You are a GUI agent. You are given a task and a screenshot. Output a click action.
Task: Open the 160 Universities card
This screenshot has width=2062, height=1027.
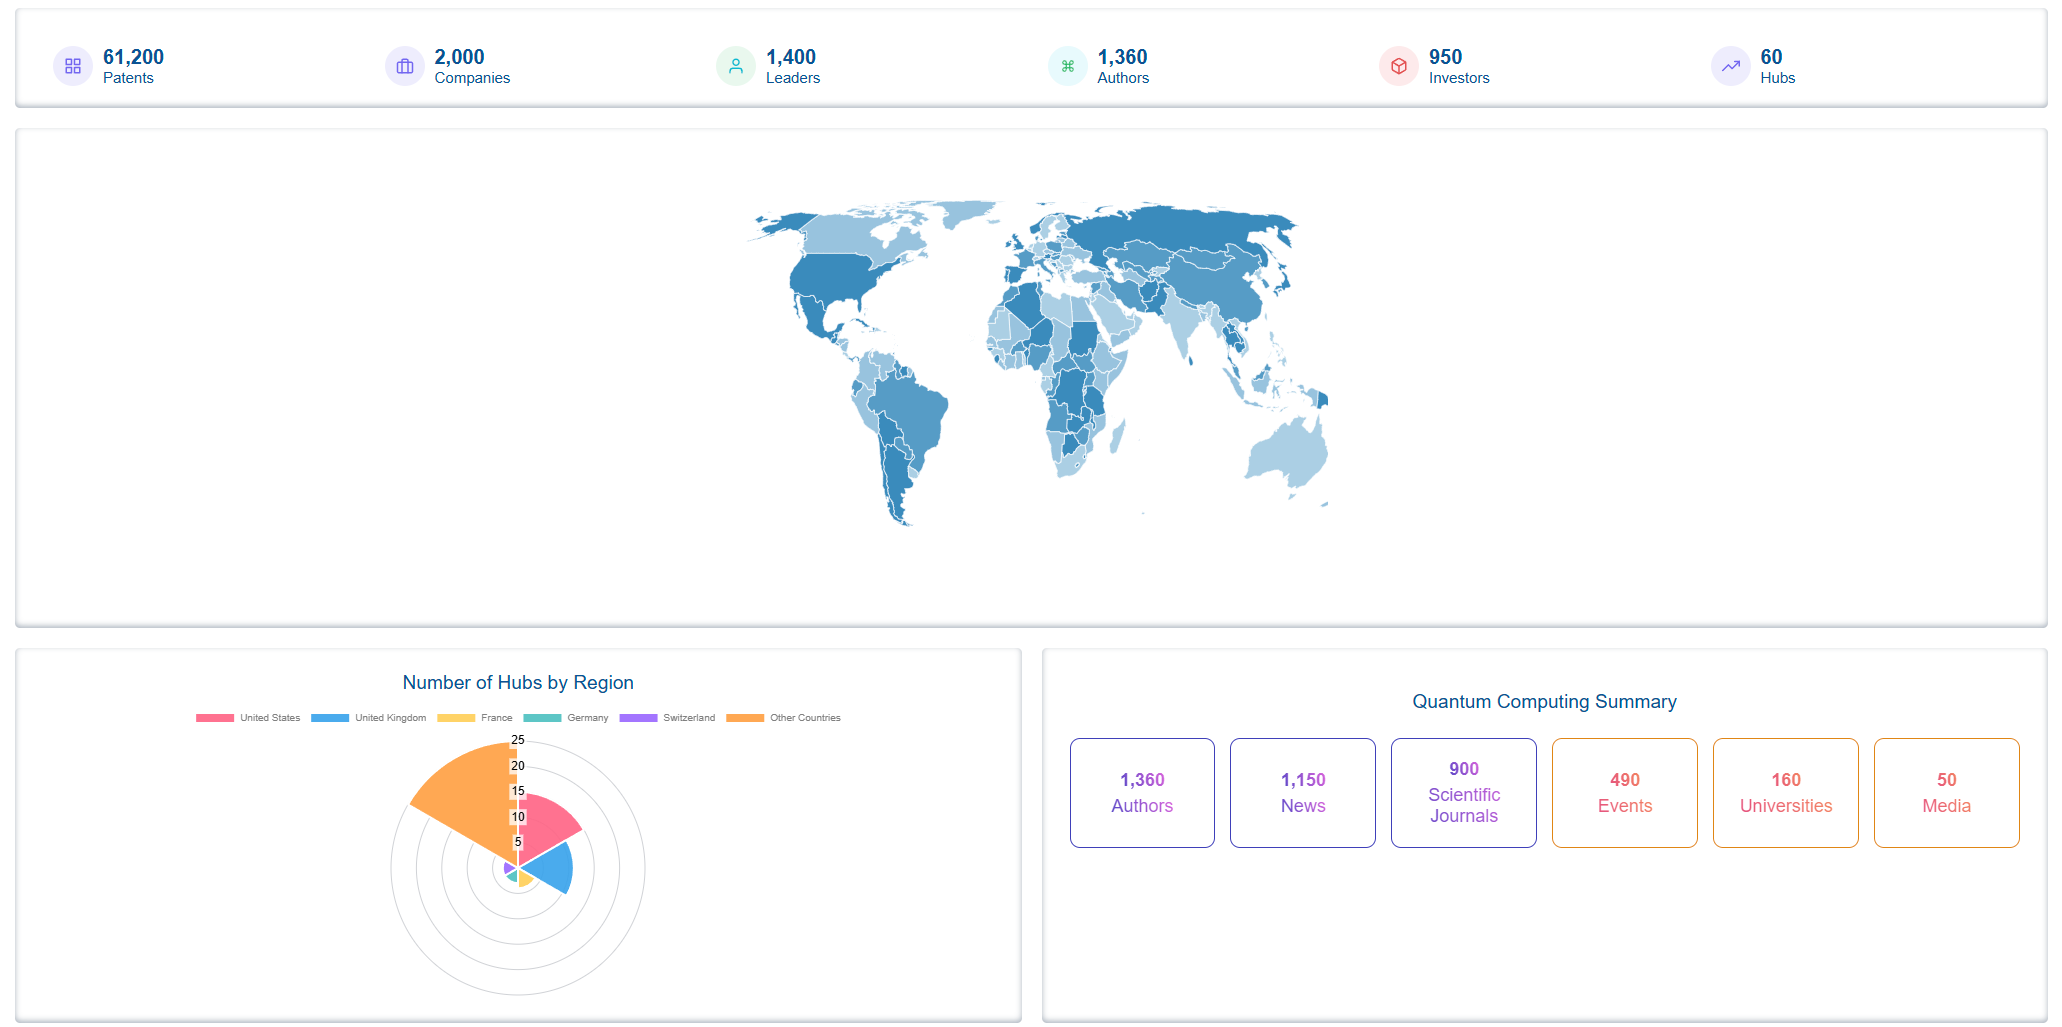[1786, 793]
